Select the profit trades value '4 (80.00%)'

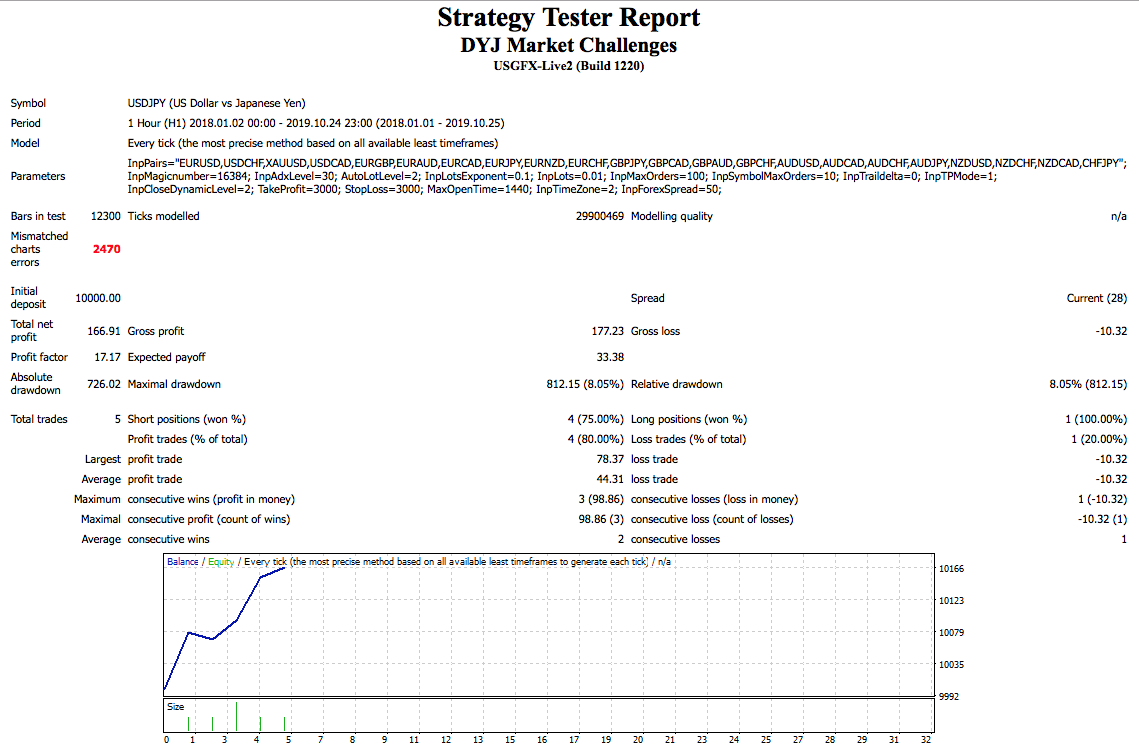(596, 439)
